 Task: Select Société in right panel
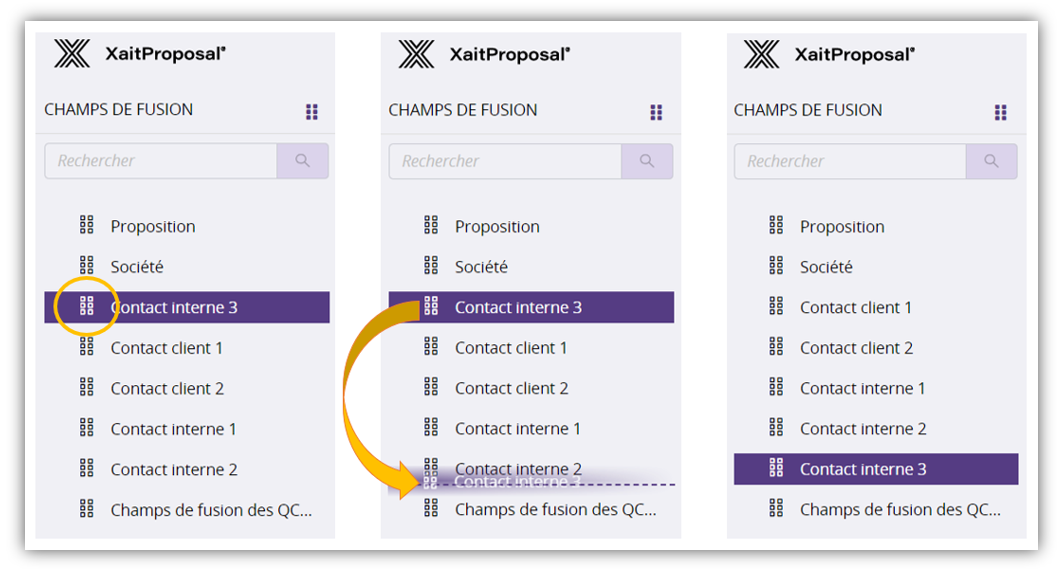click(826, 267)
